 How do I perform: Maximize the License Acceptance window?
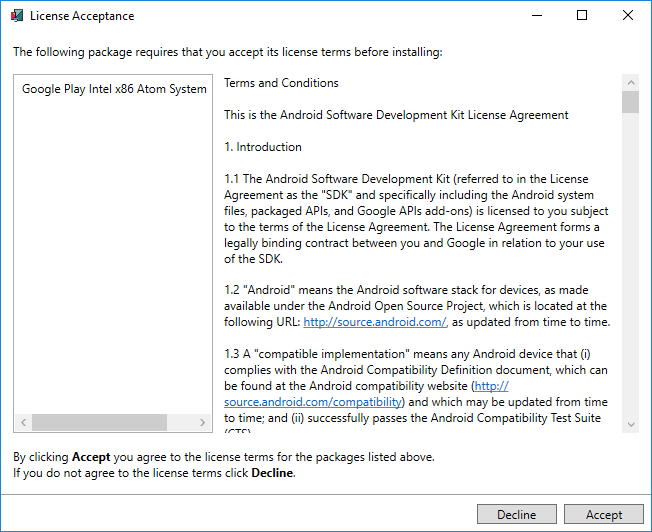[582, 15]
